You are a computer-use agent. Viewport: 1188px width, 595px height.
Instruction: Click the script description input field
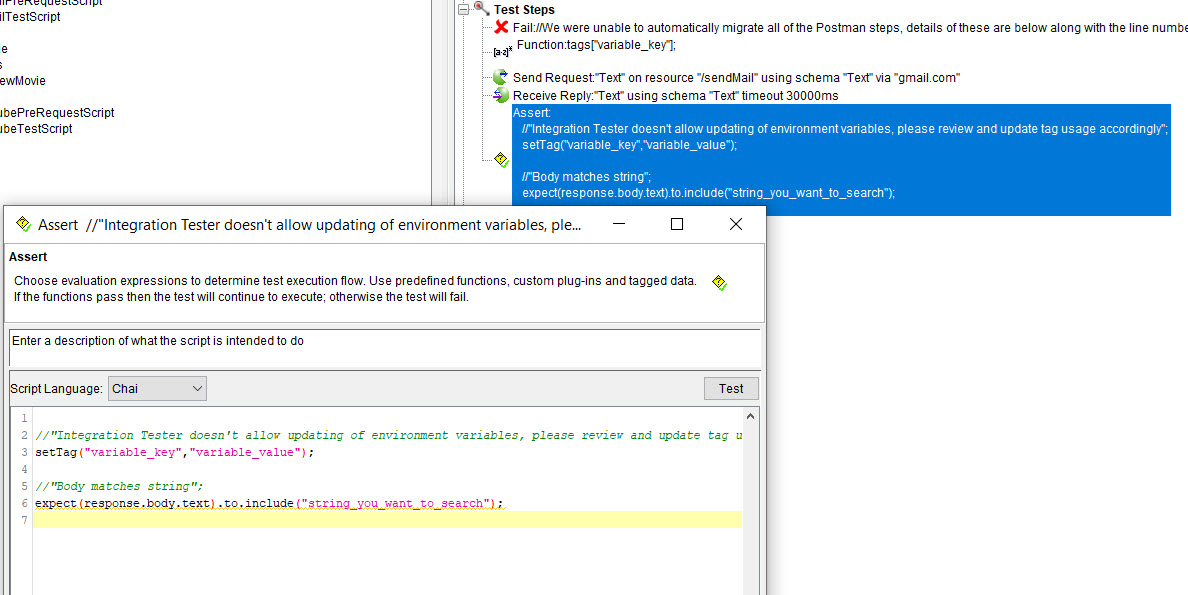[x=383, y=348]
